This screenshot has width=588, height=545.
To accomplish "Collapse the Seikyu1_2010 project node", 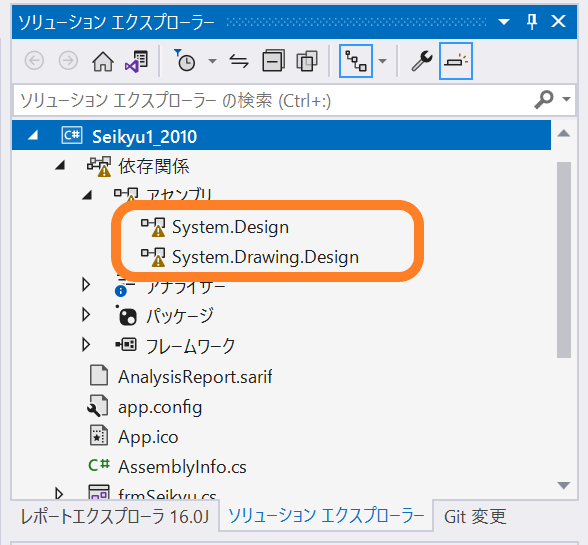I will tap(33, 135).
